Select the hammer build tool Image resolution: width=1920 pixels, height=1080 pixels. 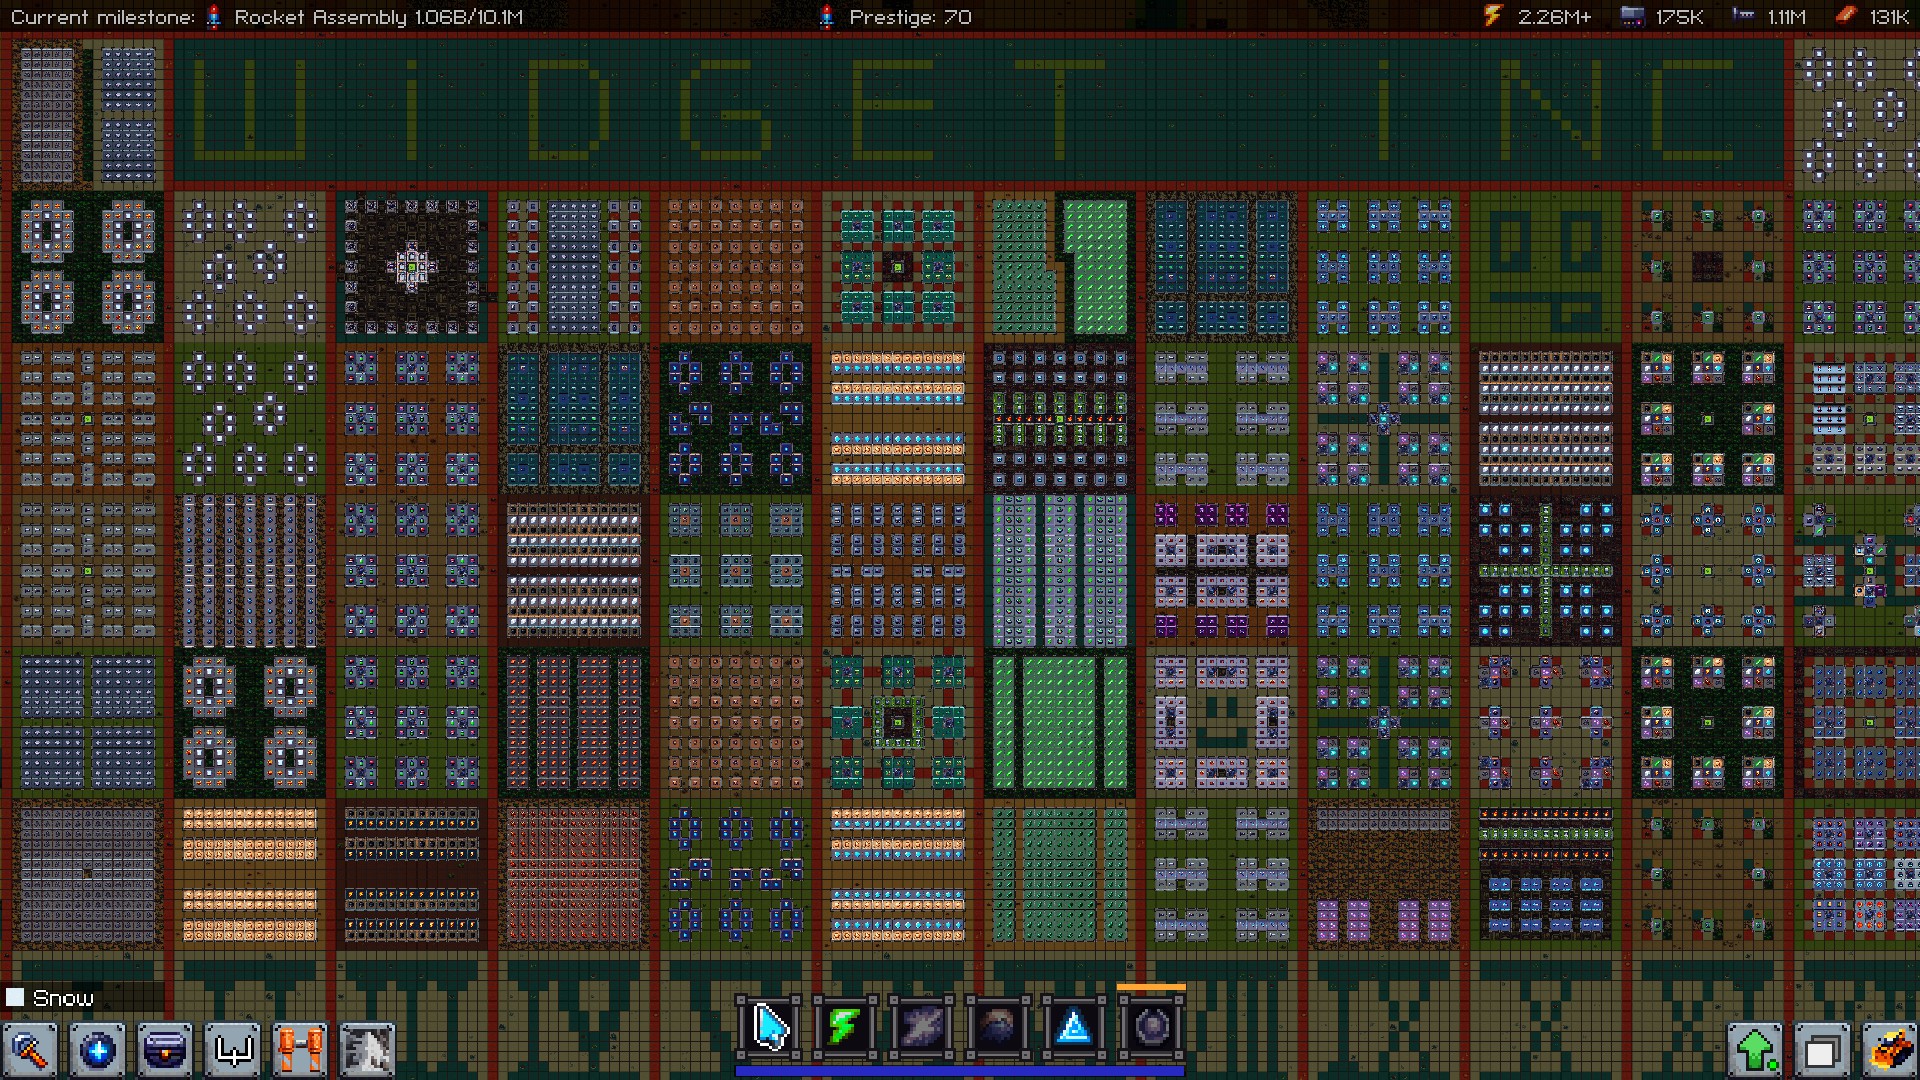click(x=30, y=1050)
